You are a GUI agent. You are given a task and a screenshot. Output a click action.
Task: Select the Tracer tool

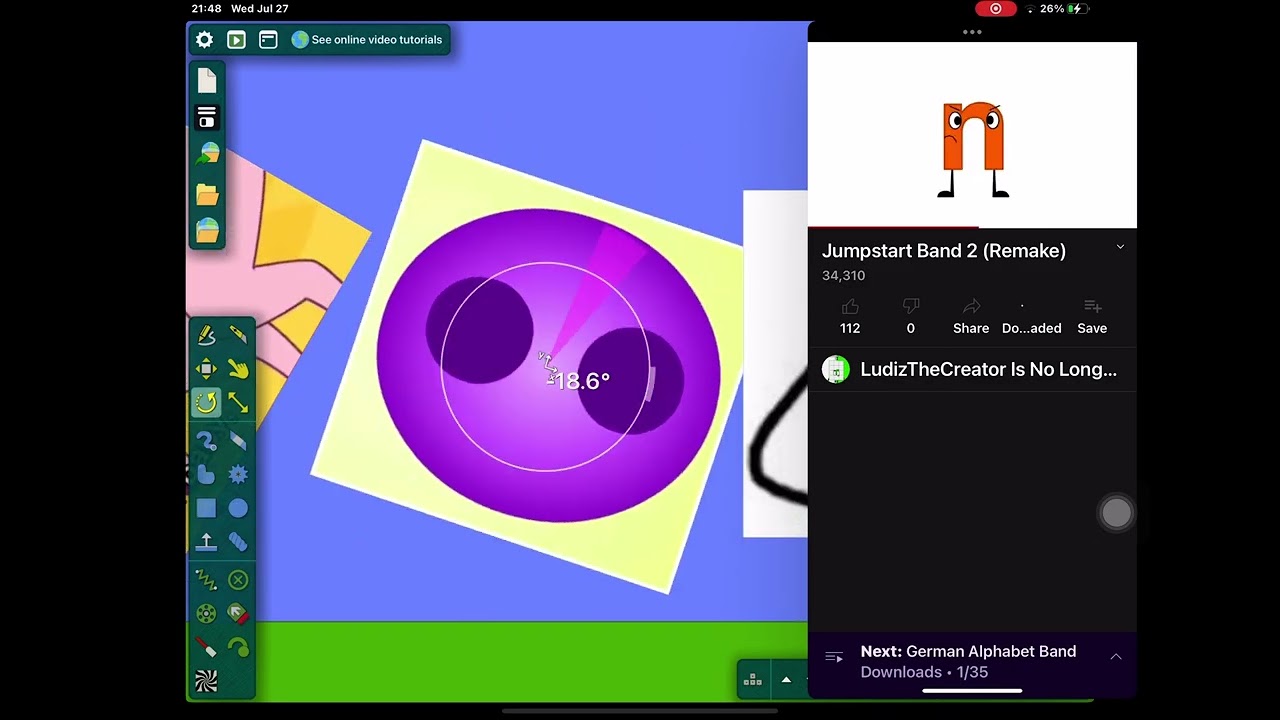(238, 647)
